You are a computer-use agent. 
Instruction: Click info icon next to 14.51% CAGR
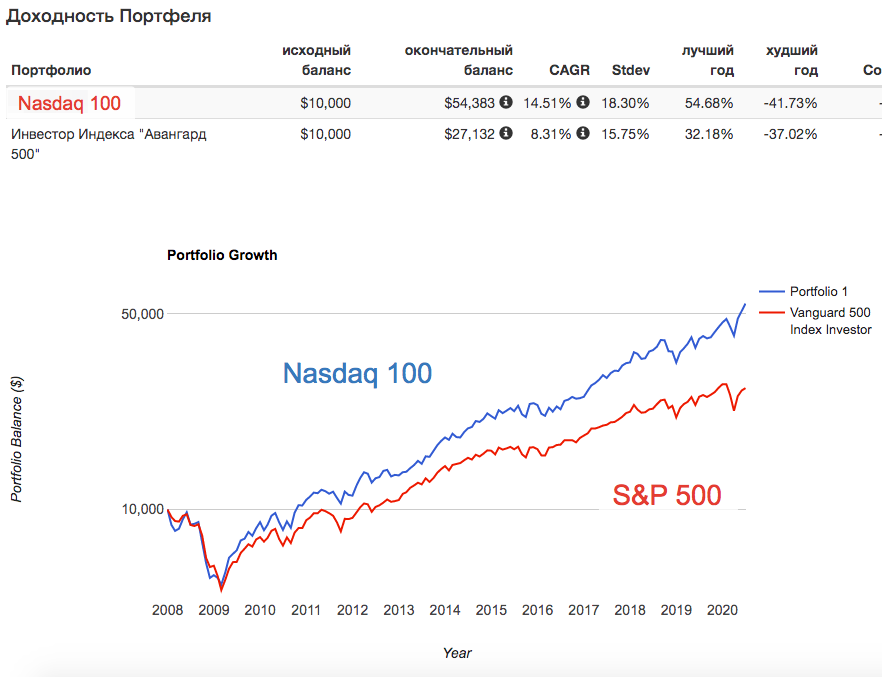point(583,103)
